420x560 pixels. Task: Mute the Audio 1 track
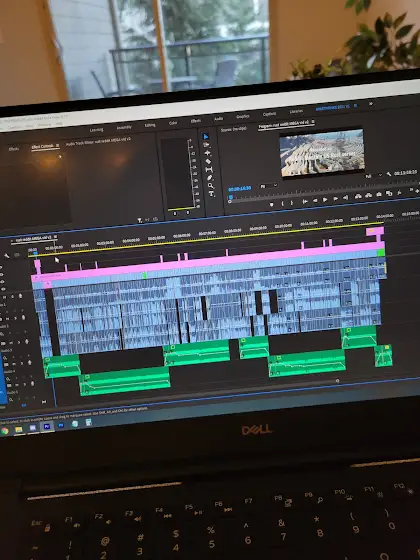[4, 297]
